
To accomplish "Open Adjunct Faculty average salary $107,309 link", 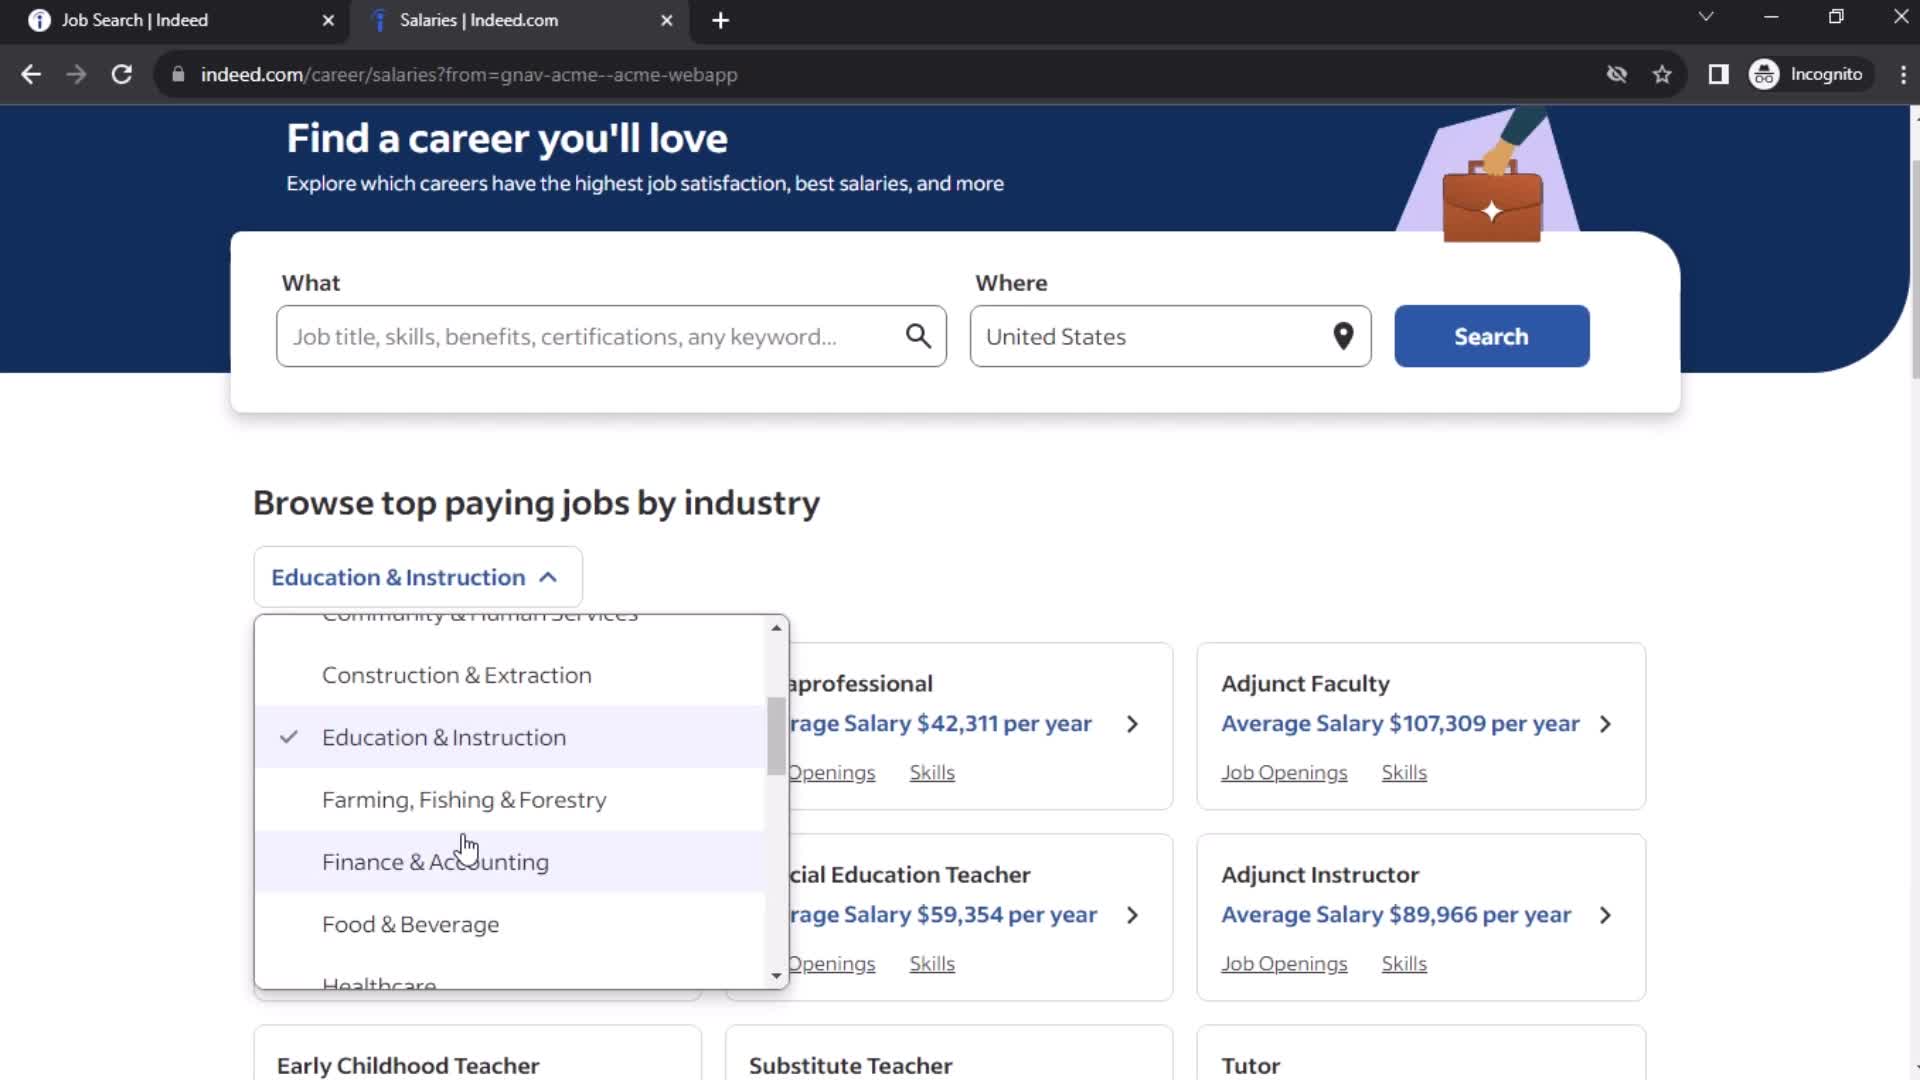I will click(1400, 724).
